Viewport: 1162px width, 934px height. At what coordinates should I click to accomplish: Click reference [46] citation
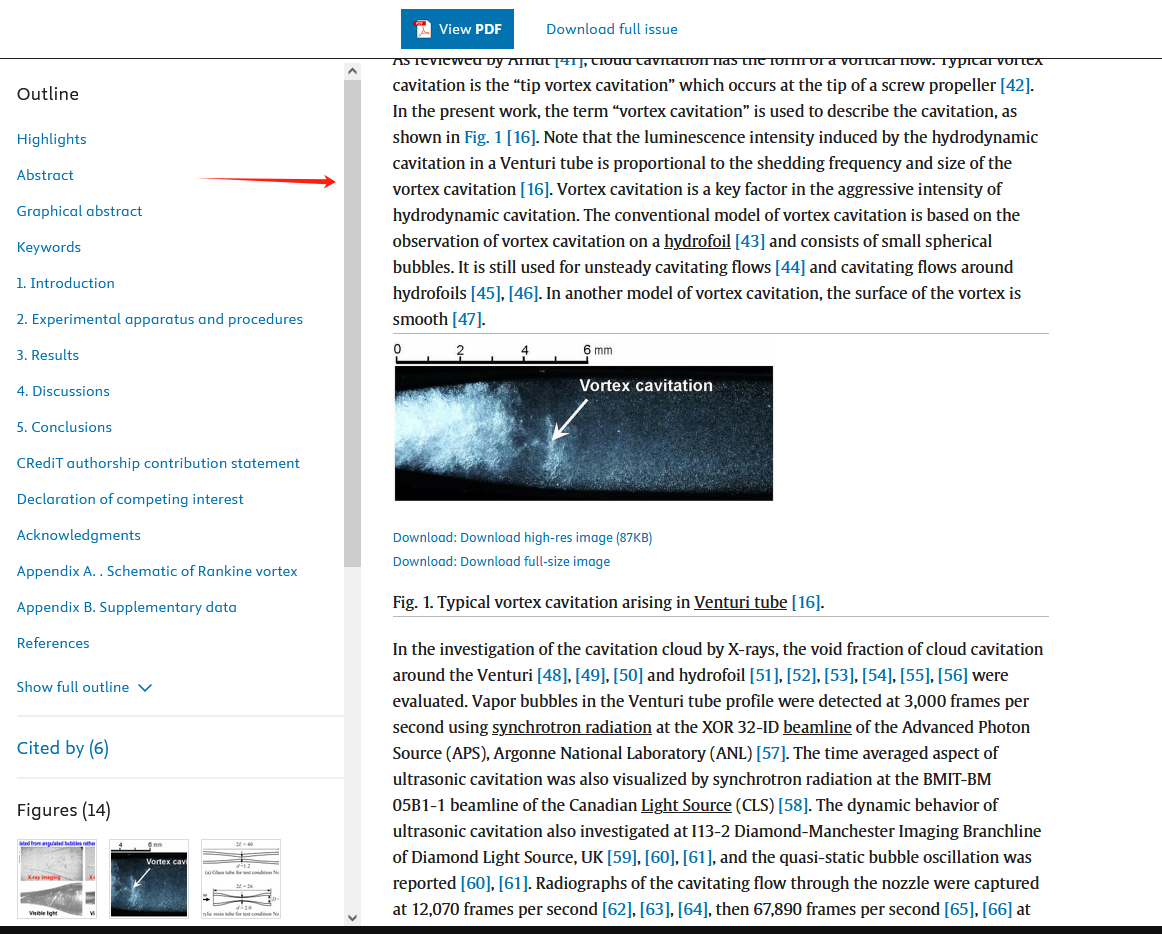pos(523,293)
